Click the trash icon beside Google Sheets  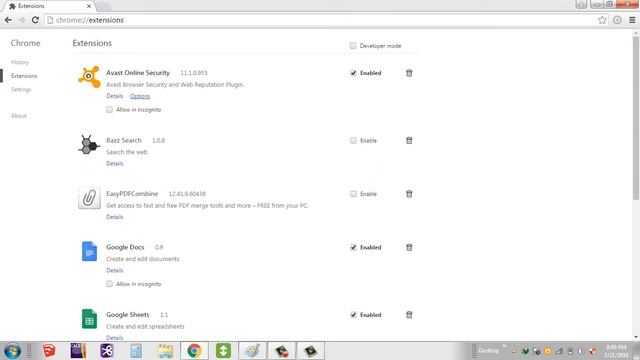pyautogui.click(x=409, y=315)
